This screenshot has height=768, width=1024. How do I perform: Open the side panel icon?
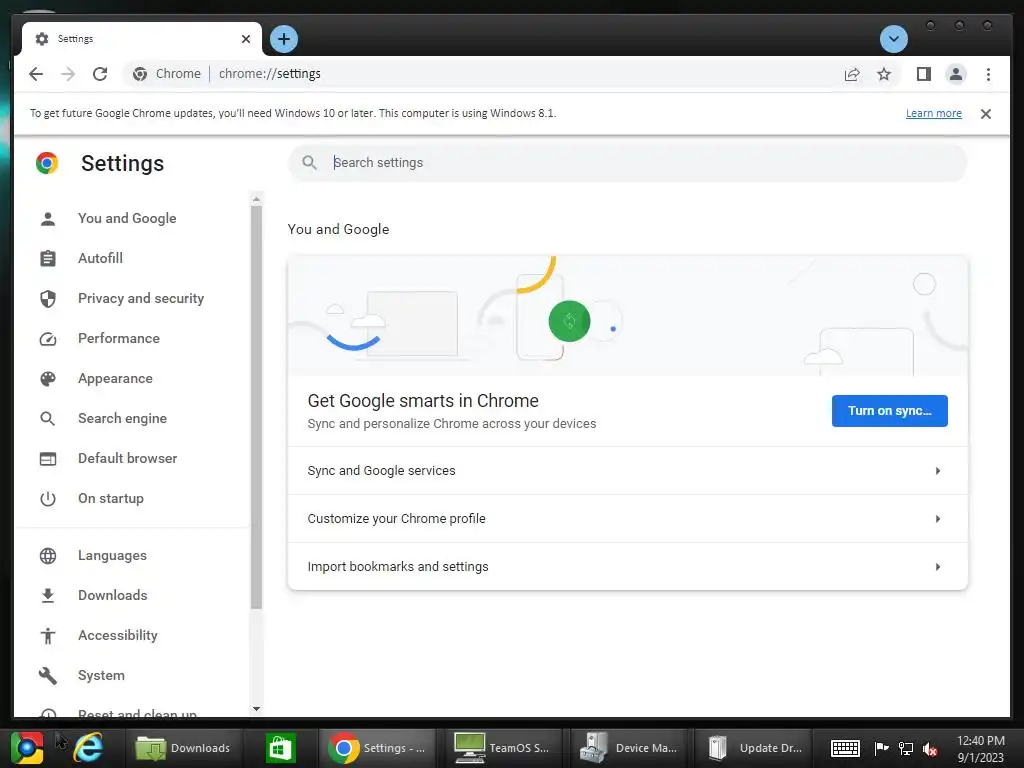923,74
